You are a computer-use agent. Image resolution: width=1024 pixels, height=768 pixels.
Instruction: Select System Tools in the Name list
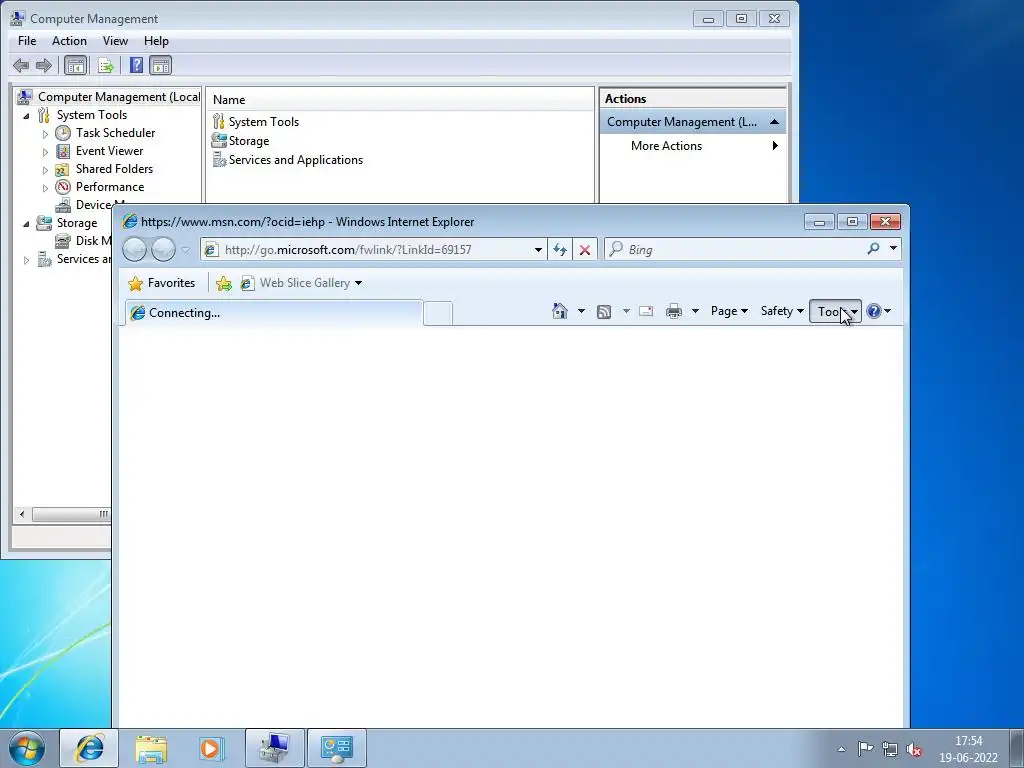pyautogui.click(x=263, y=121)
